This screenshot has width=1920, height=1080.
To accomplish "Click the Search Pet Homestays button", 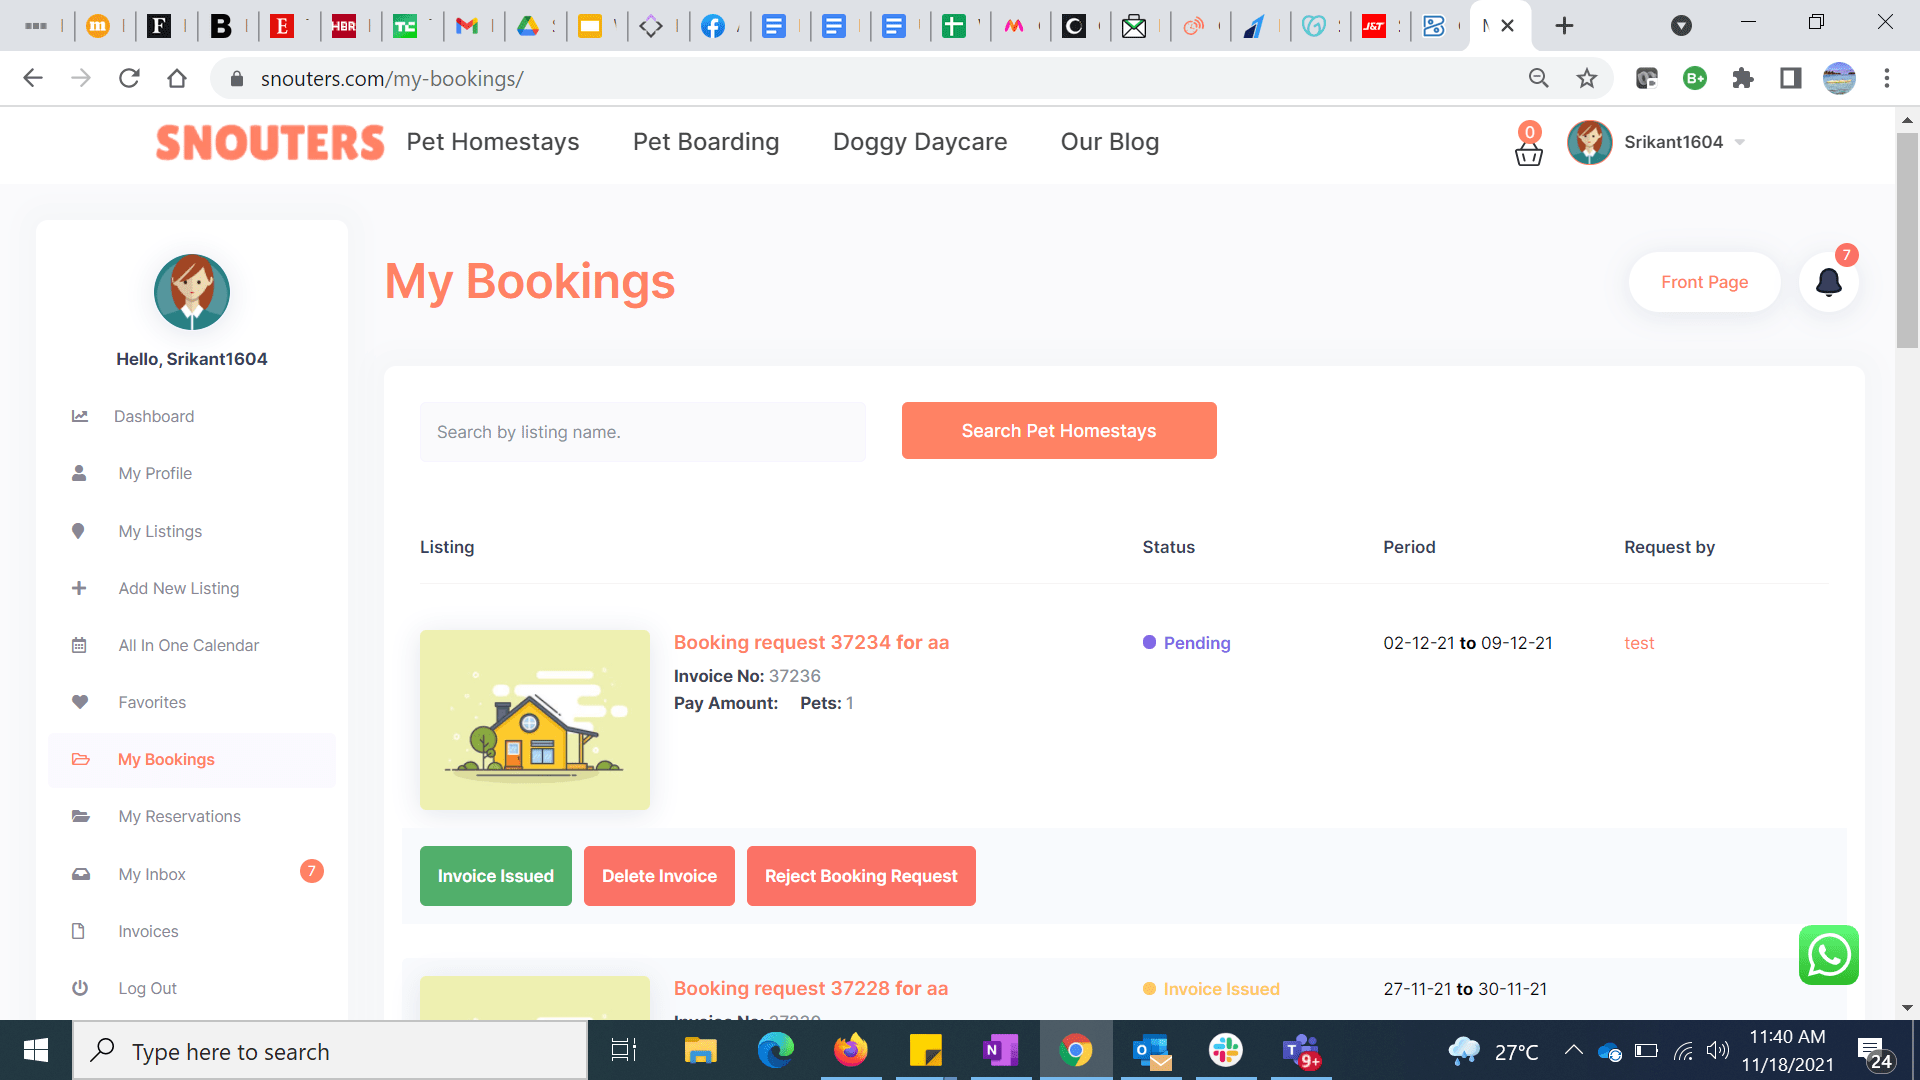I will pyautogui.click(x=1059, y=431).
